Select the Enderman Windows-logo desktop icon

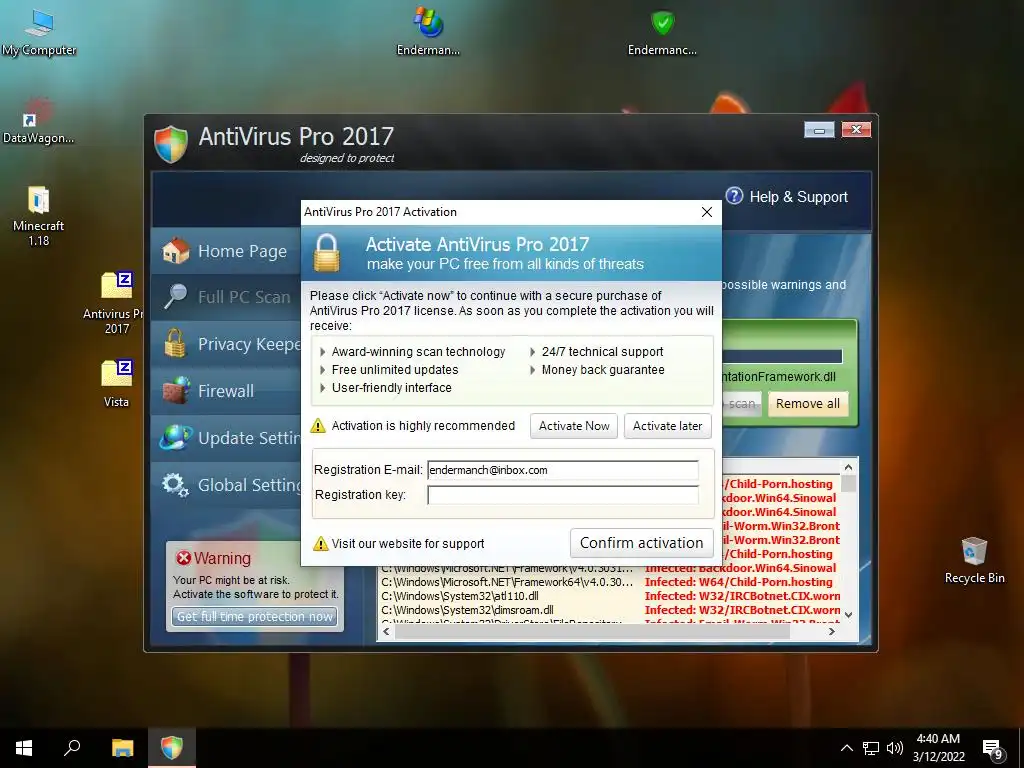point(428,31)
